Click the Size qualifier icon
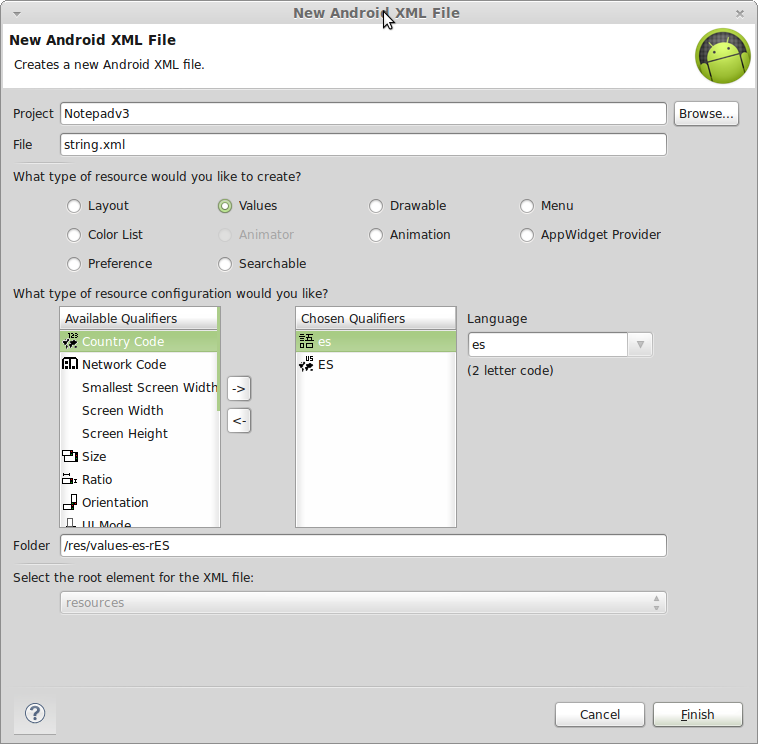 point(70,456)
